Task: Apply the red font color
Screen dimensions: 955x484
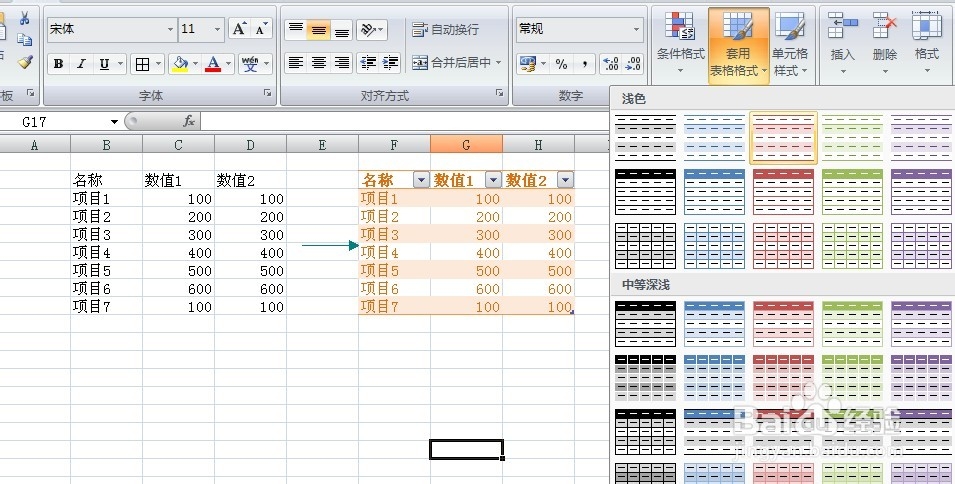Action: [213, 63]
